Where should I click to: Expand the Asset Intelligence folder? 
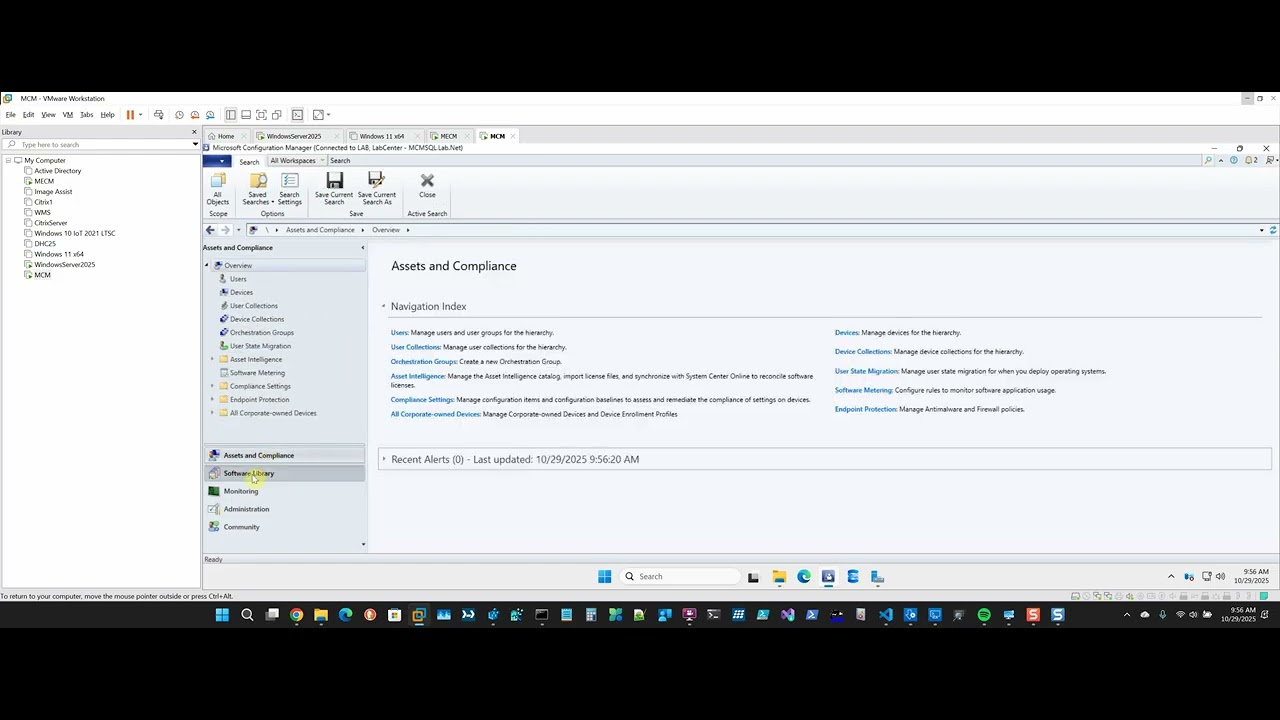tap(212, 359)
